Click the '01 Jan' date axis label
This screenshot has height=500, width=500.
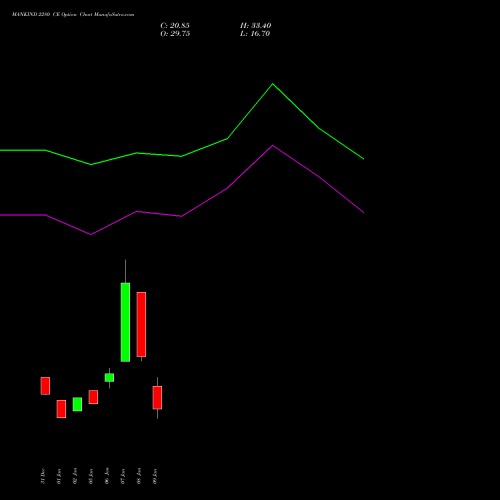(x=59, y=476)
